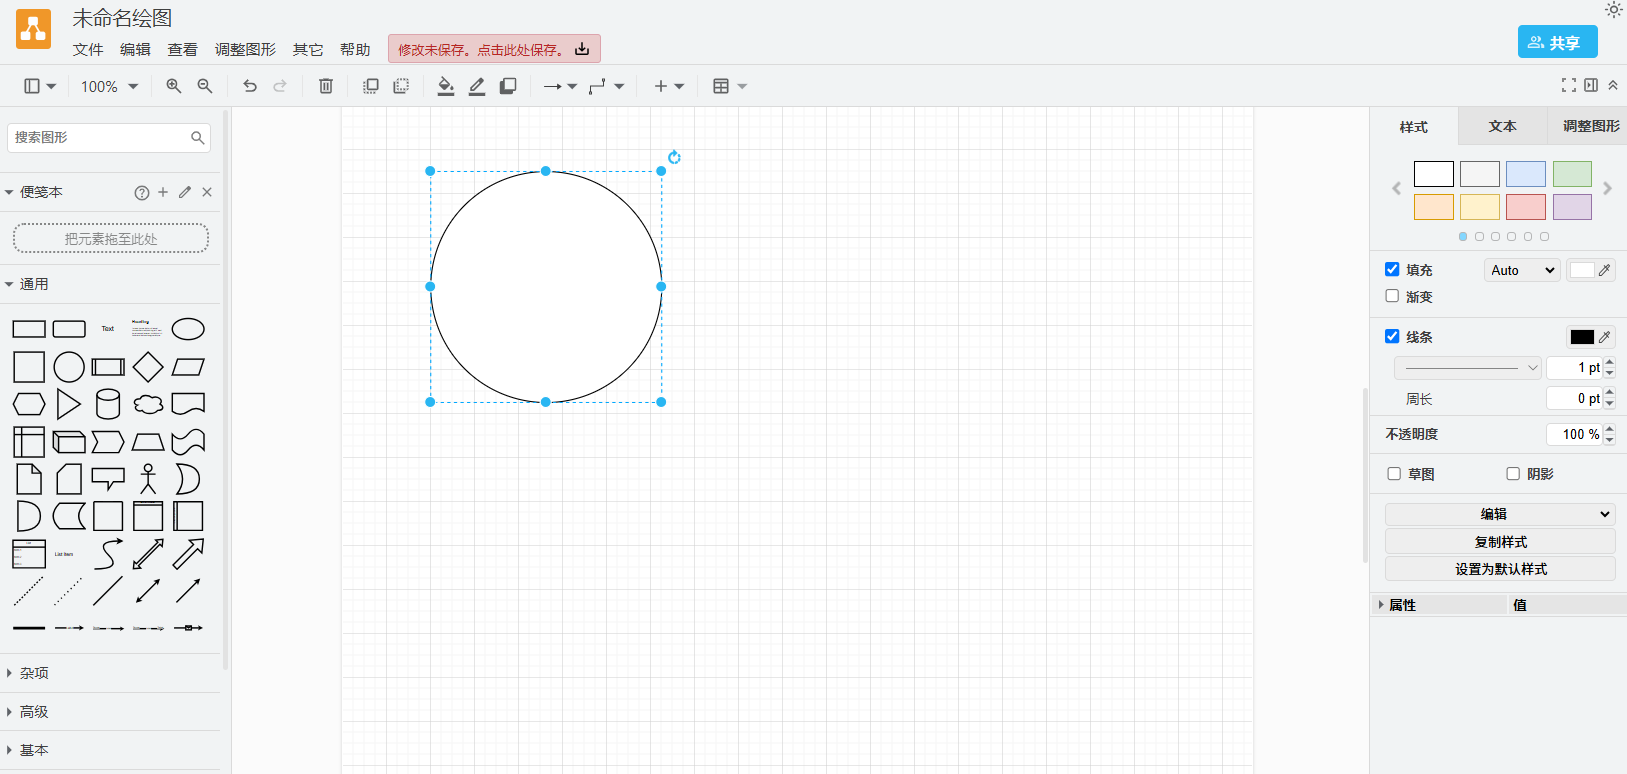Expand the 杂项 shape category

point(34,673)
